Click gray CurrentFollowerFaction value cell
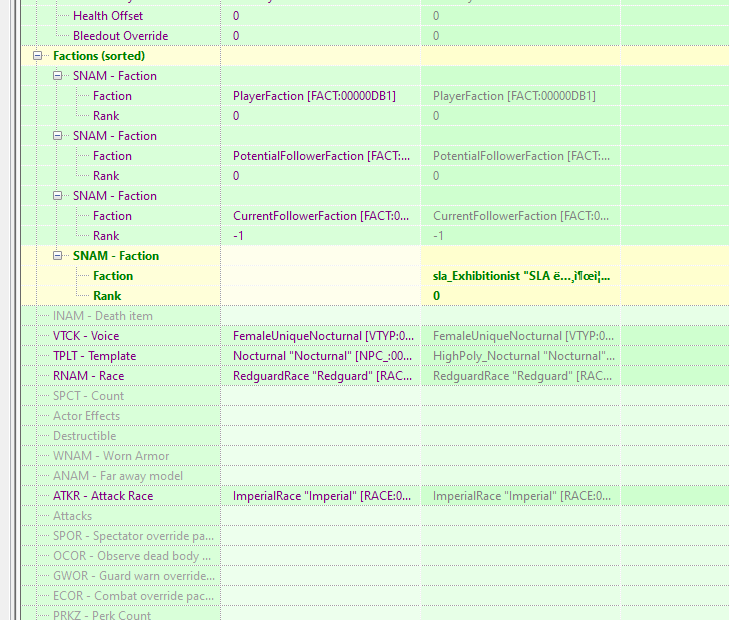This screenshot has width=729, height=620. click(x=521, y=216)
